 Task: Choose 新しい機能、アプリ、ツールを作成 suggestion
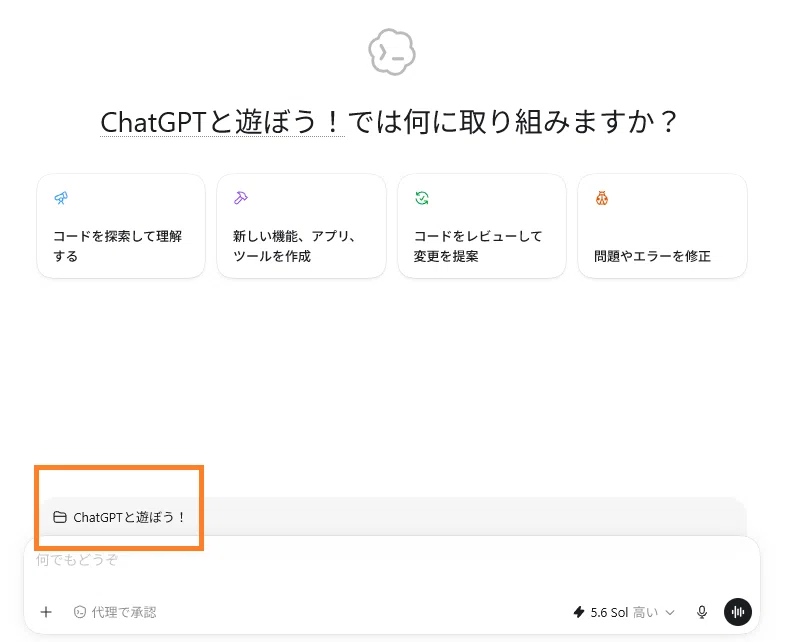click(x=301, y=226)
